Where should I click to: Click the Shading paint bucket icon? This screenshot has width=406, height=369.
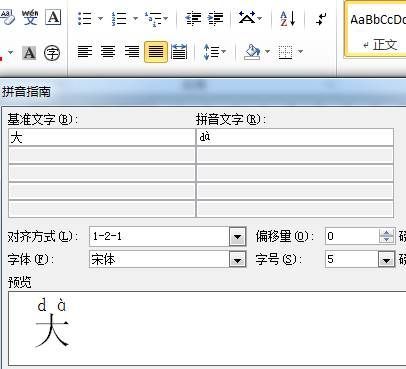pyautogui.click(x=252, y=52)
